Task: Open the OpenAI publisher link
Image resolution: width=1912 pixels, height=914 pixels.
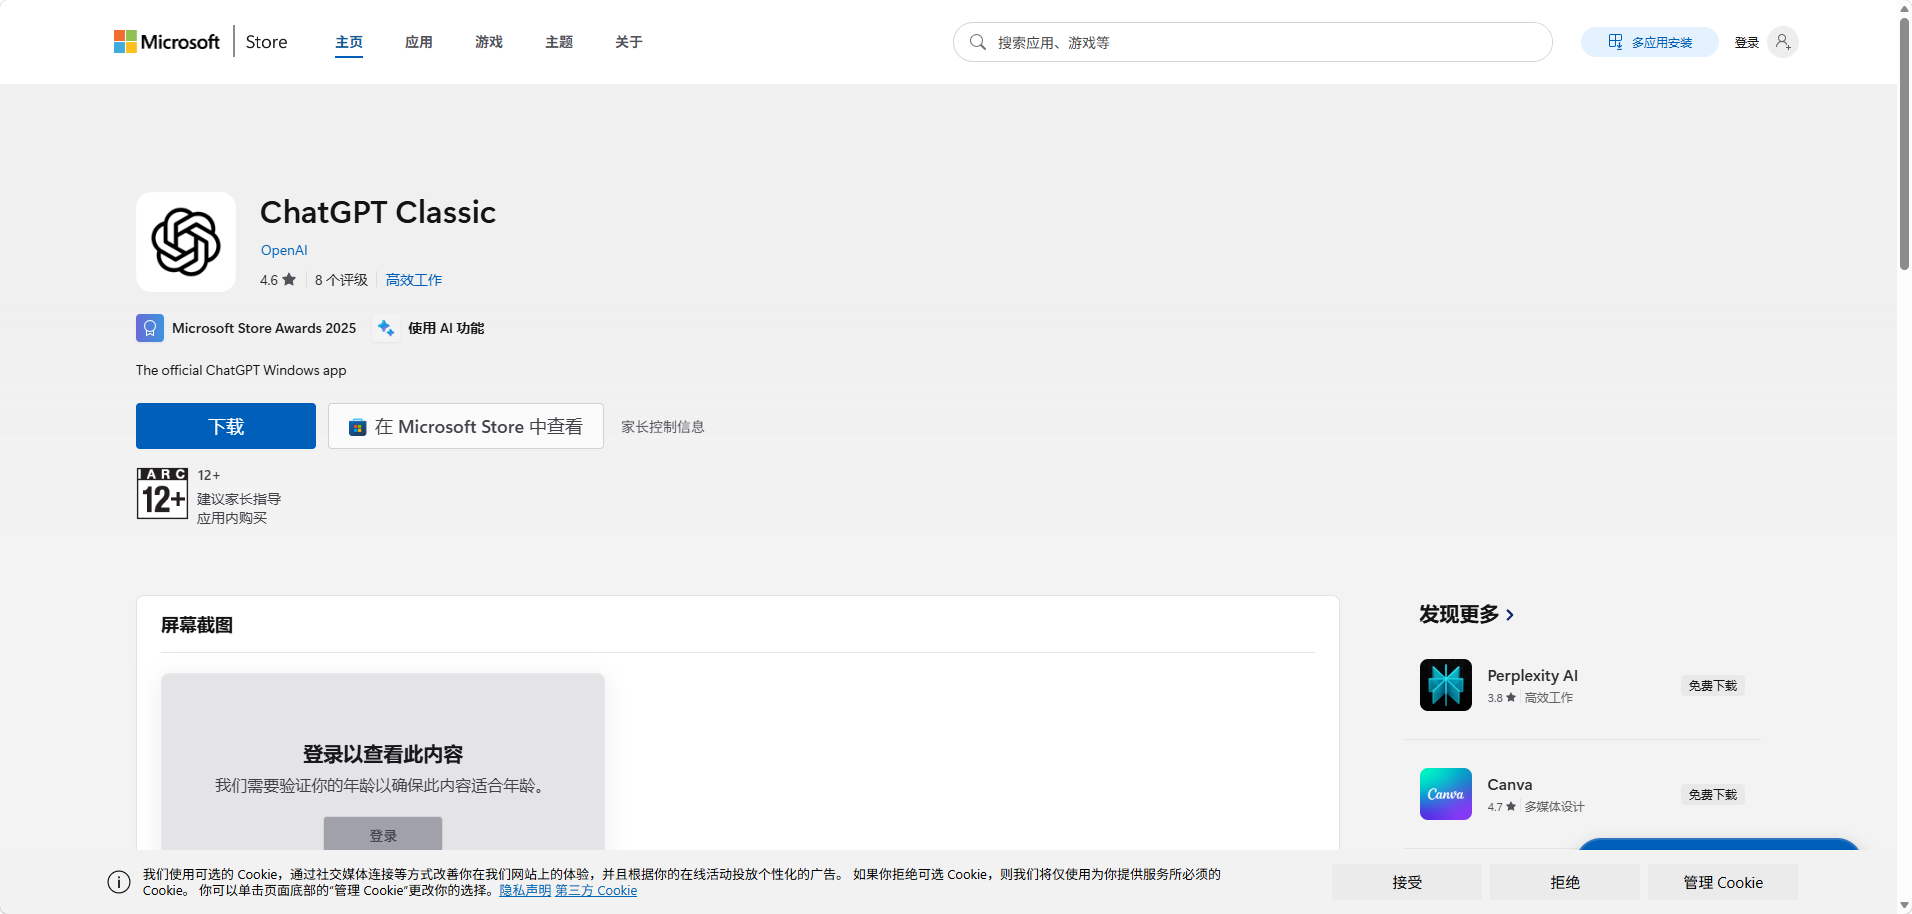Action: (x=284, y=250)
